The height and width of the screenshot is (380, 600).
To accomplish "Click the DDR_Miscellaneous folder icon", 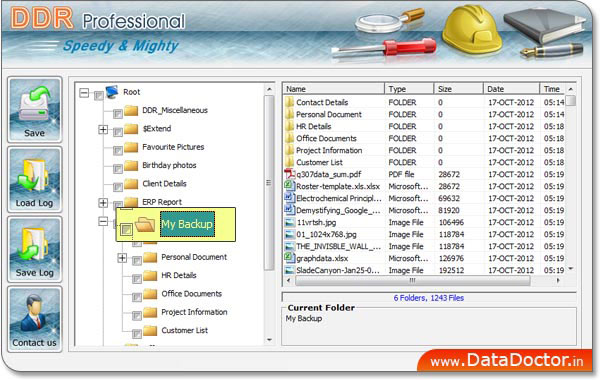I will point(131,111).
